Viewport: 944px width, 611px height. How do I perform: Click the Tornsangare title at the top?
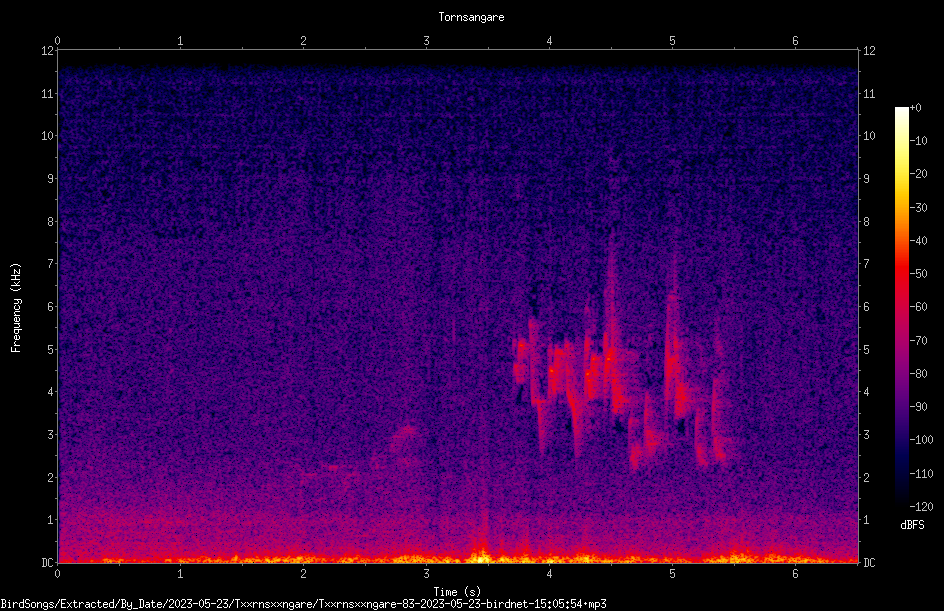pos(471,17)
